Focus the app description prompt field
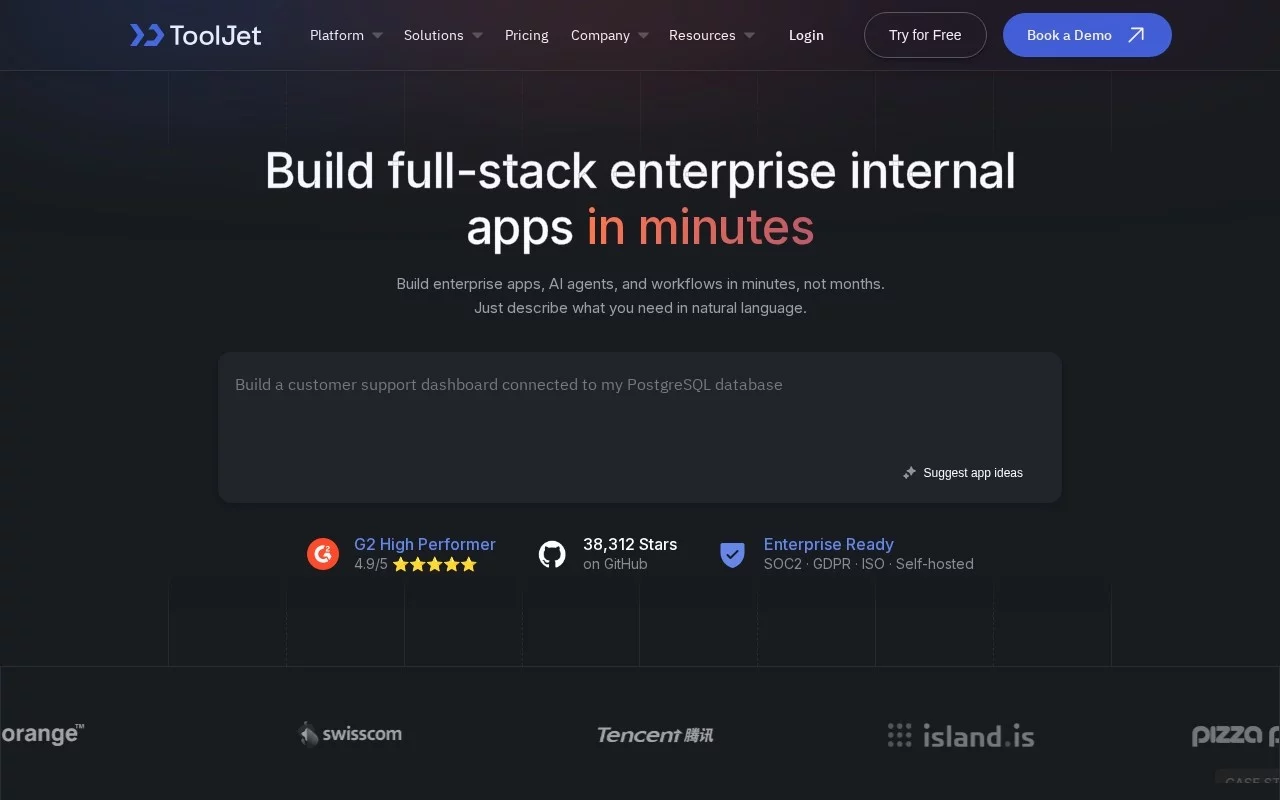The height and width of the screenshot is (800, 1280). pyautogui.click(x=640, y=427)
